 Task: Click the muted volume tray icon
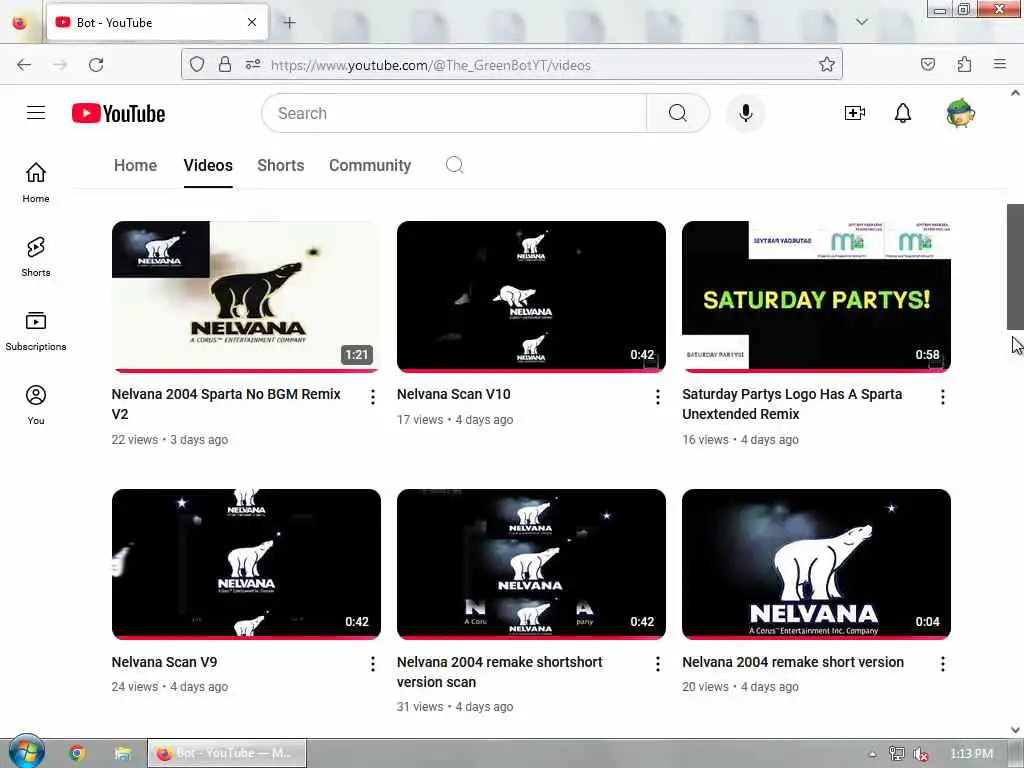pos(921,754)
